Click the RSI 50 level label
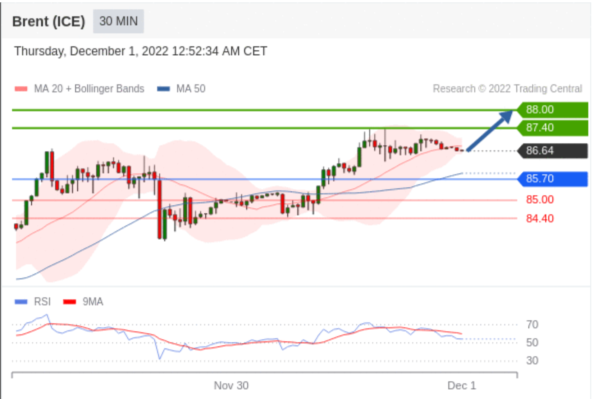 (532, 343)
